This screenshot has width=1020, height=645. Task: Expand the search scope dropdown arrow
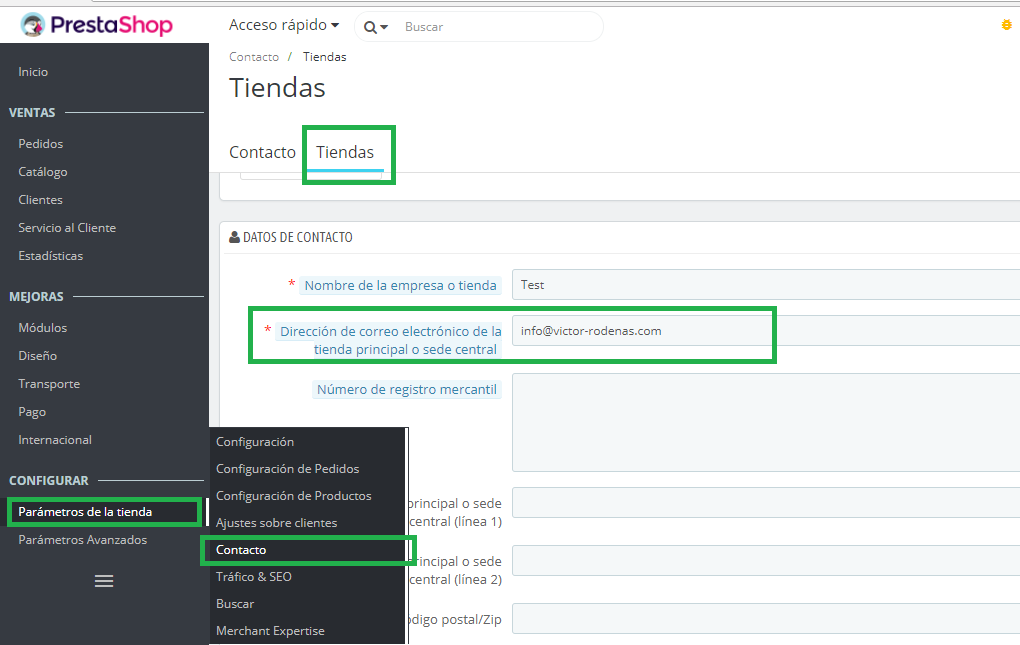pos(384,28)
